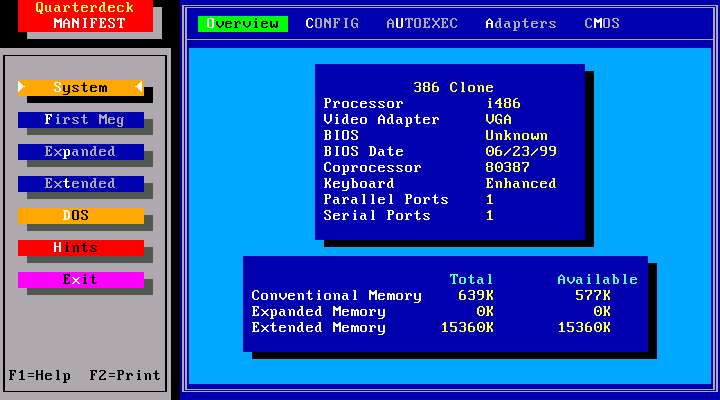Image resolution: width=720 pixels, height=400 pixels.
Task: Click the Expanded Memory row label
Action: [x=319, y=312]
